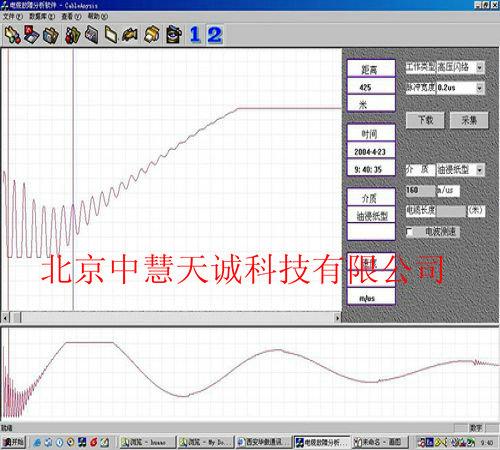This screenshot has height=450, width=500.
Task: Click the 电缆故障分析 taskbar button
Action: (322, 443)
